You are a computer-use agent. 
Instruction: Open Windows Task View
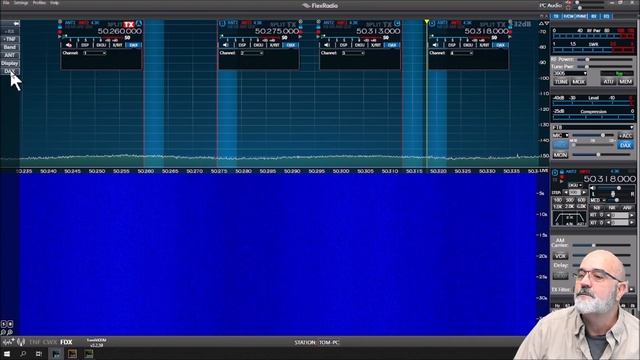pos(39,354)
